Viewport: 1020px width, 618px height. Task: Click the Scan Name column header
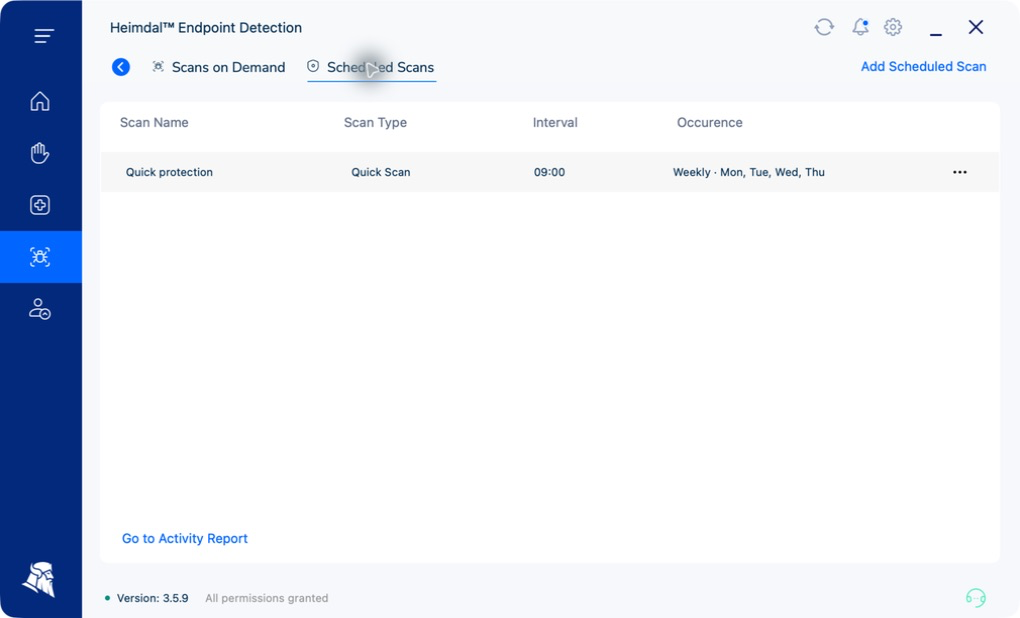coord(154,122)
